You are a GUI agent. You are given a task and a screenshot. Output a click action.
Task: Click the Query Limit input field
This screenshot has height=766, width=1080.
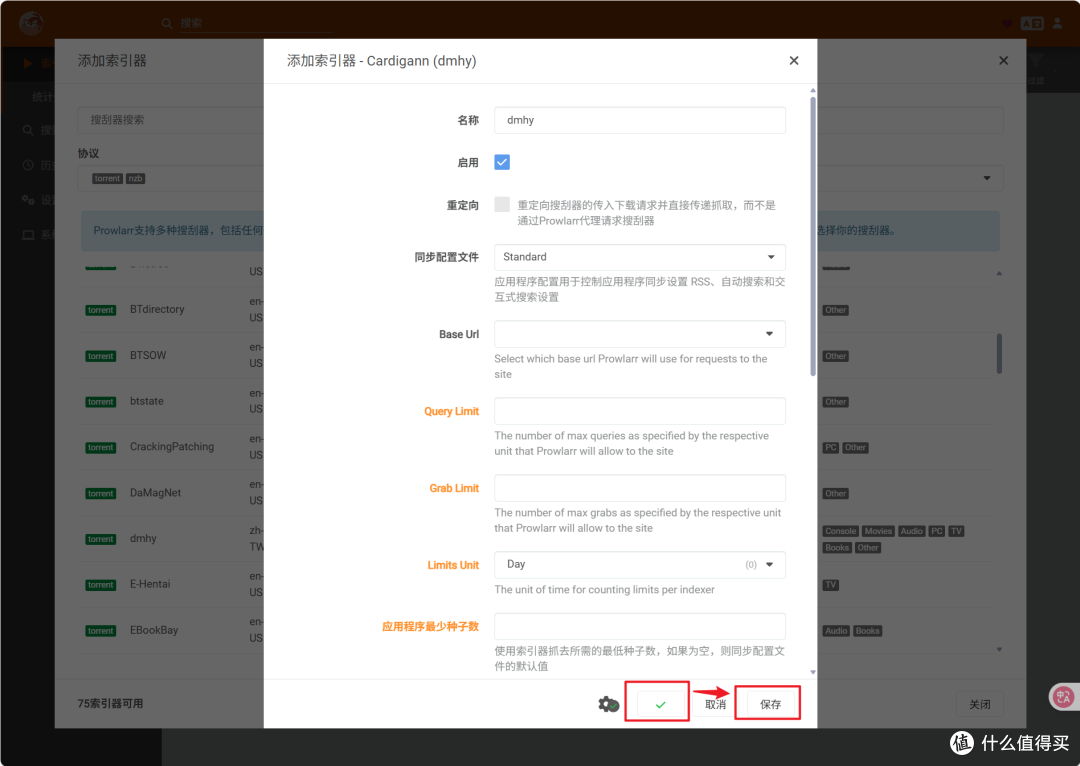[639, 411]
